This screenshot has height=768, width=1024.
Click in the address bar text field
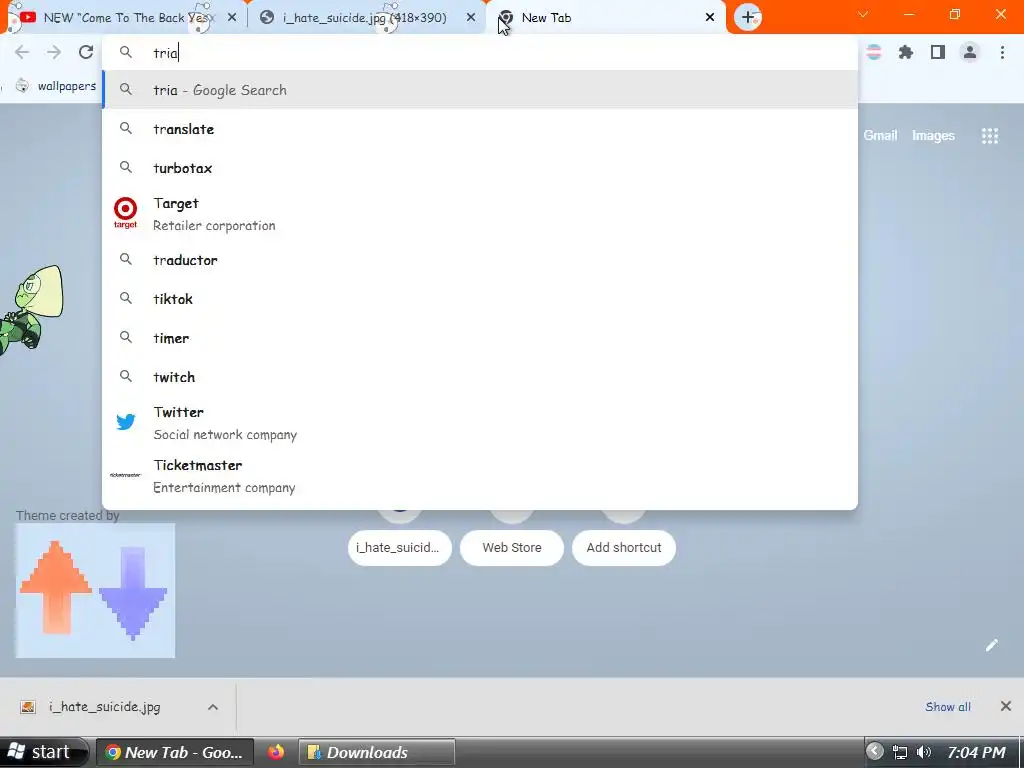480,53
